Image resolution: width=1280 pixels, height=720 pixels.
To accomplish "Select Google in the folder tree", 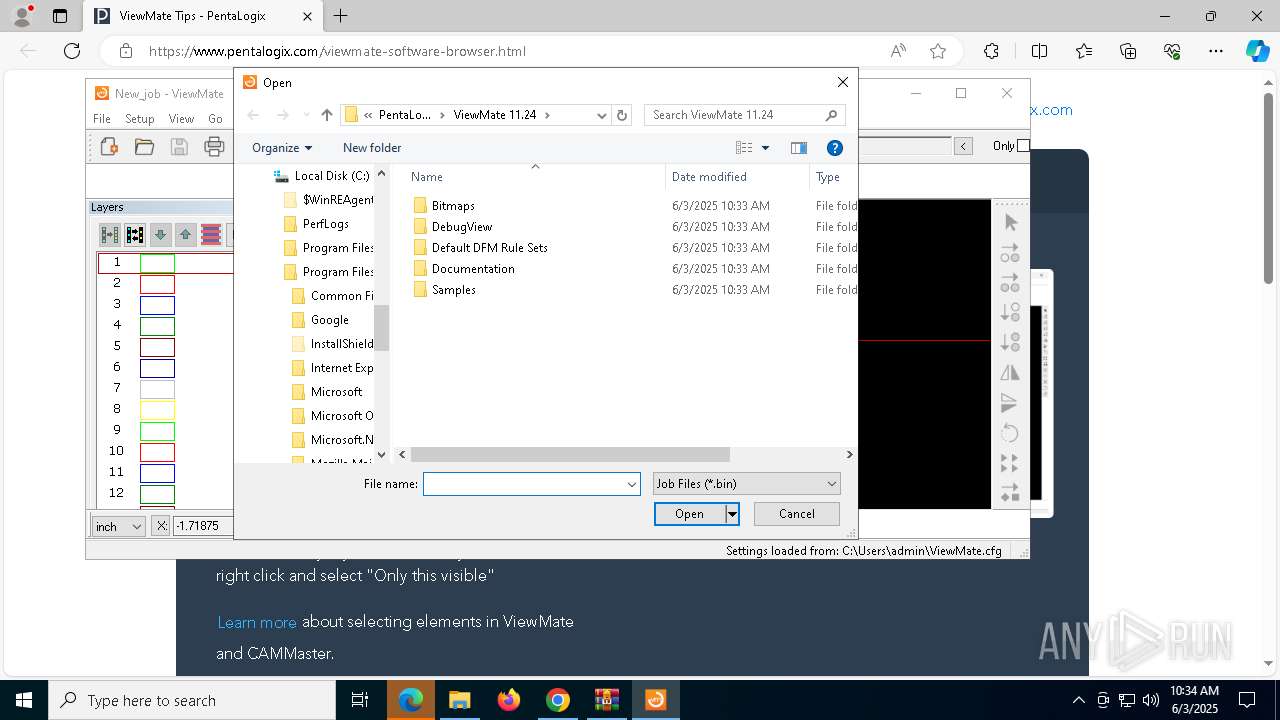I will (329, 320).
